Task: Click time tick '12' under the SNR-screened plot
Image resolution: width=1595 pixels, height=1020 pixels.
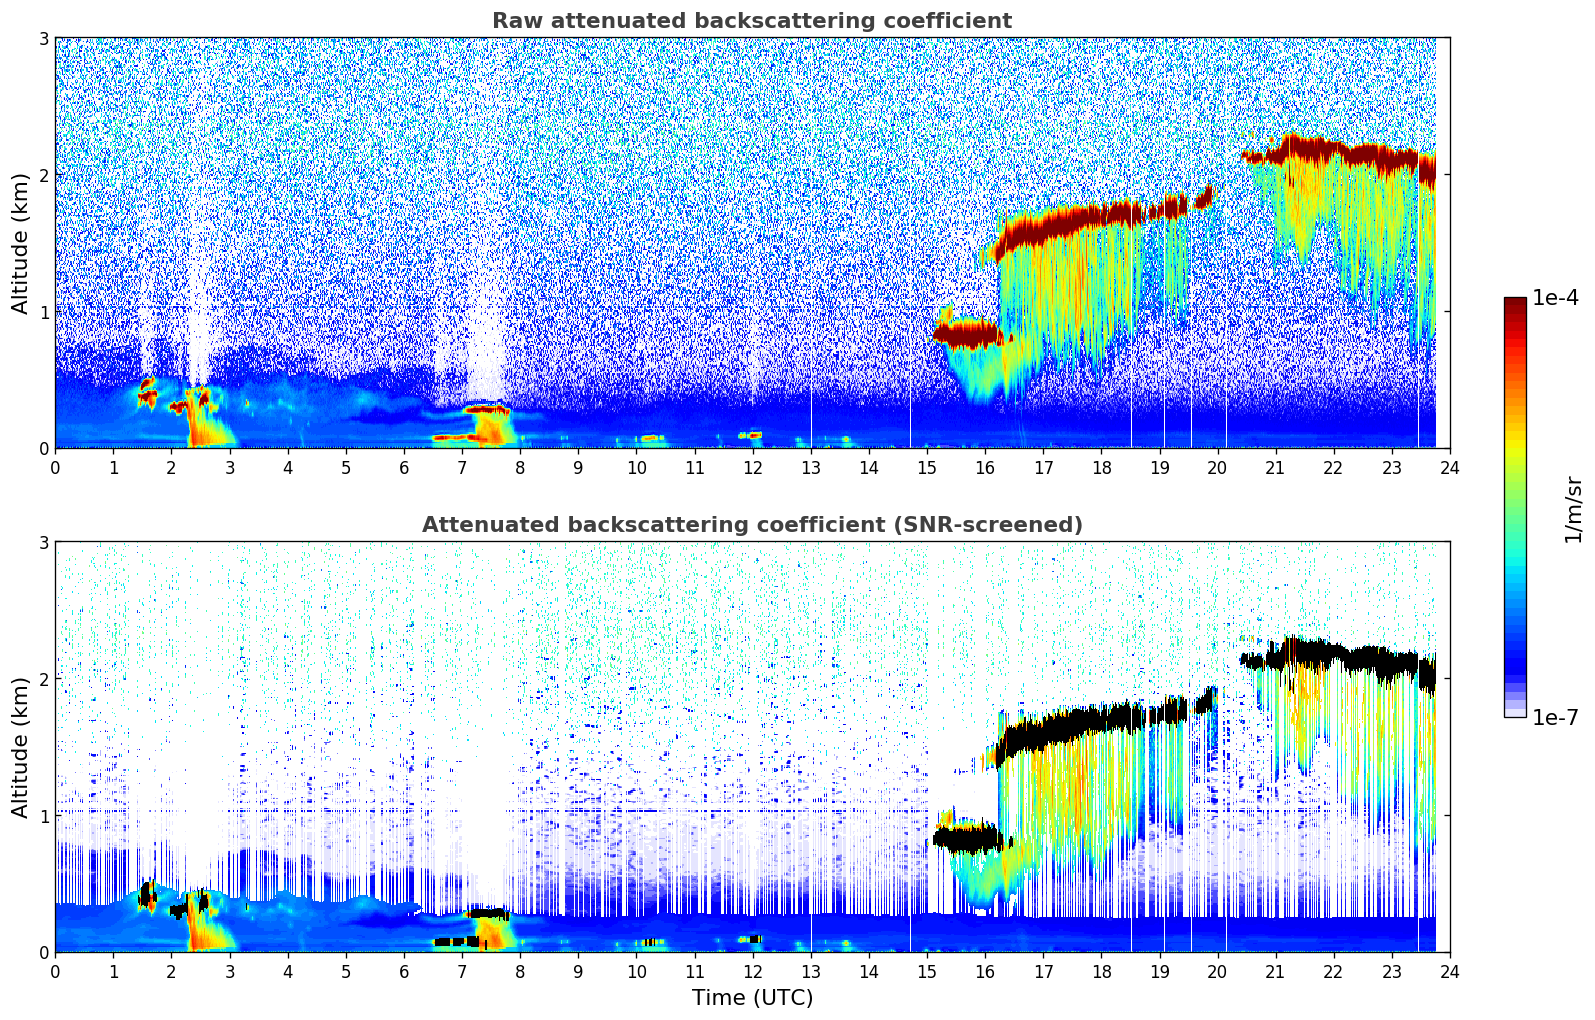Action: click(x=752, y=971)
